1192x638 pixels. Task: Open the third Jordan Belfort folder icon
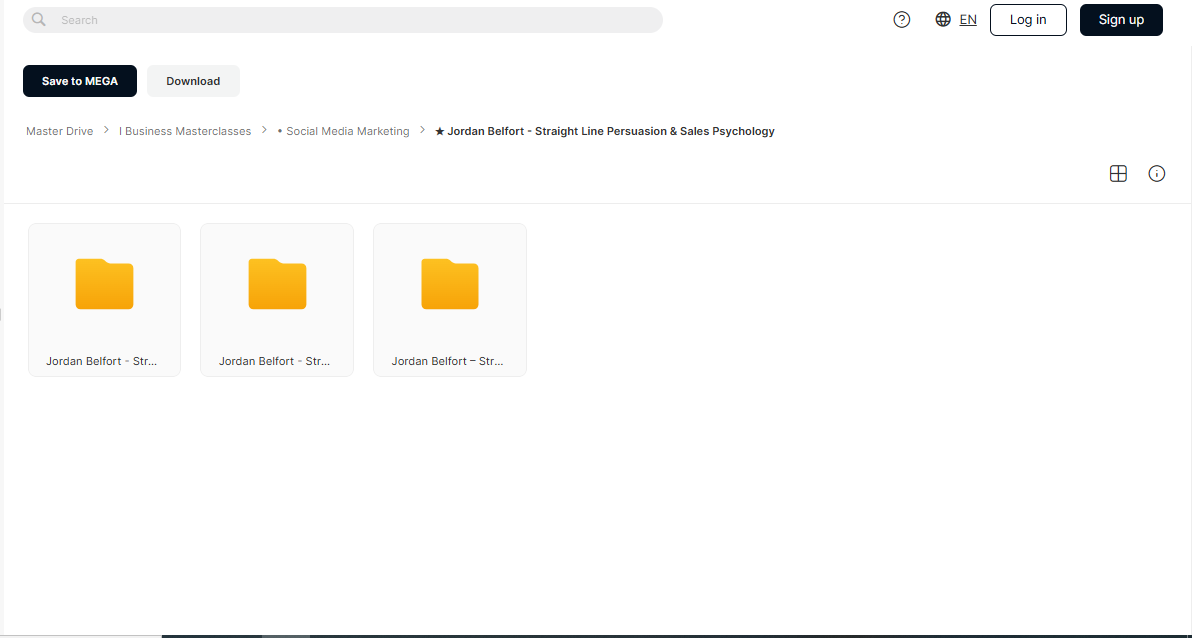[450, 284]
